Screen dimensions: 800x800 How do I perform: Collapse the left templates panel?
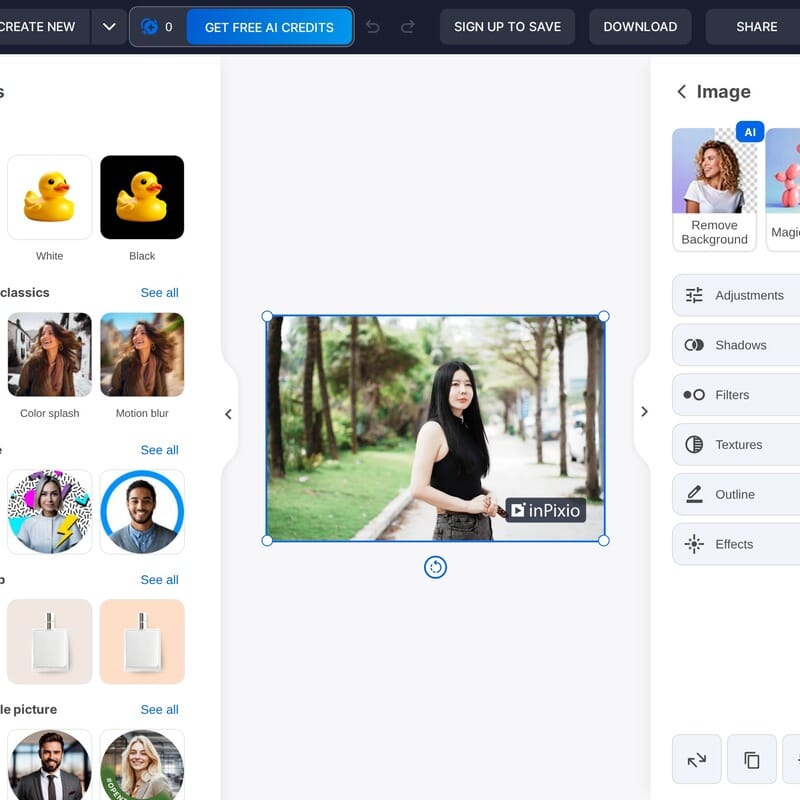coord(228,414)
